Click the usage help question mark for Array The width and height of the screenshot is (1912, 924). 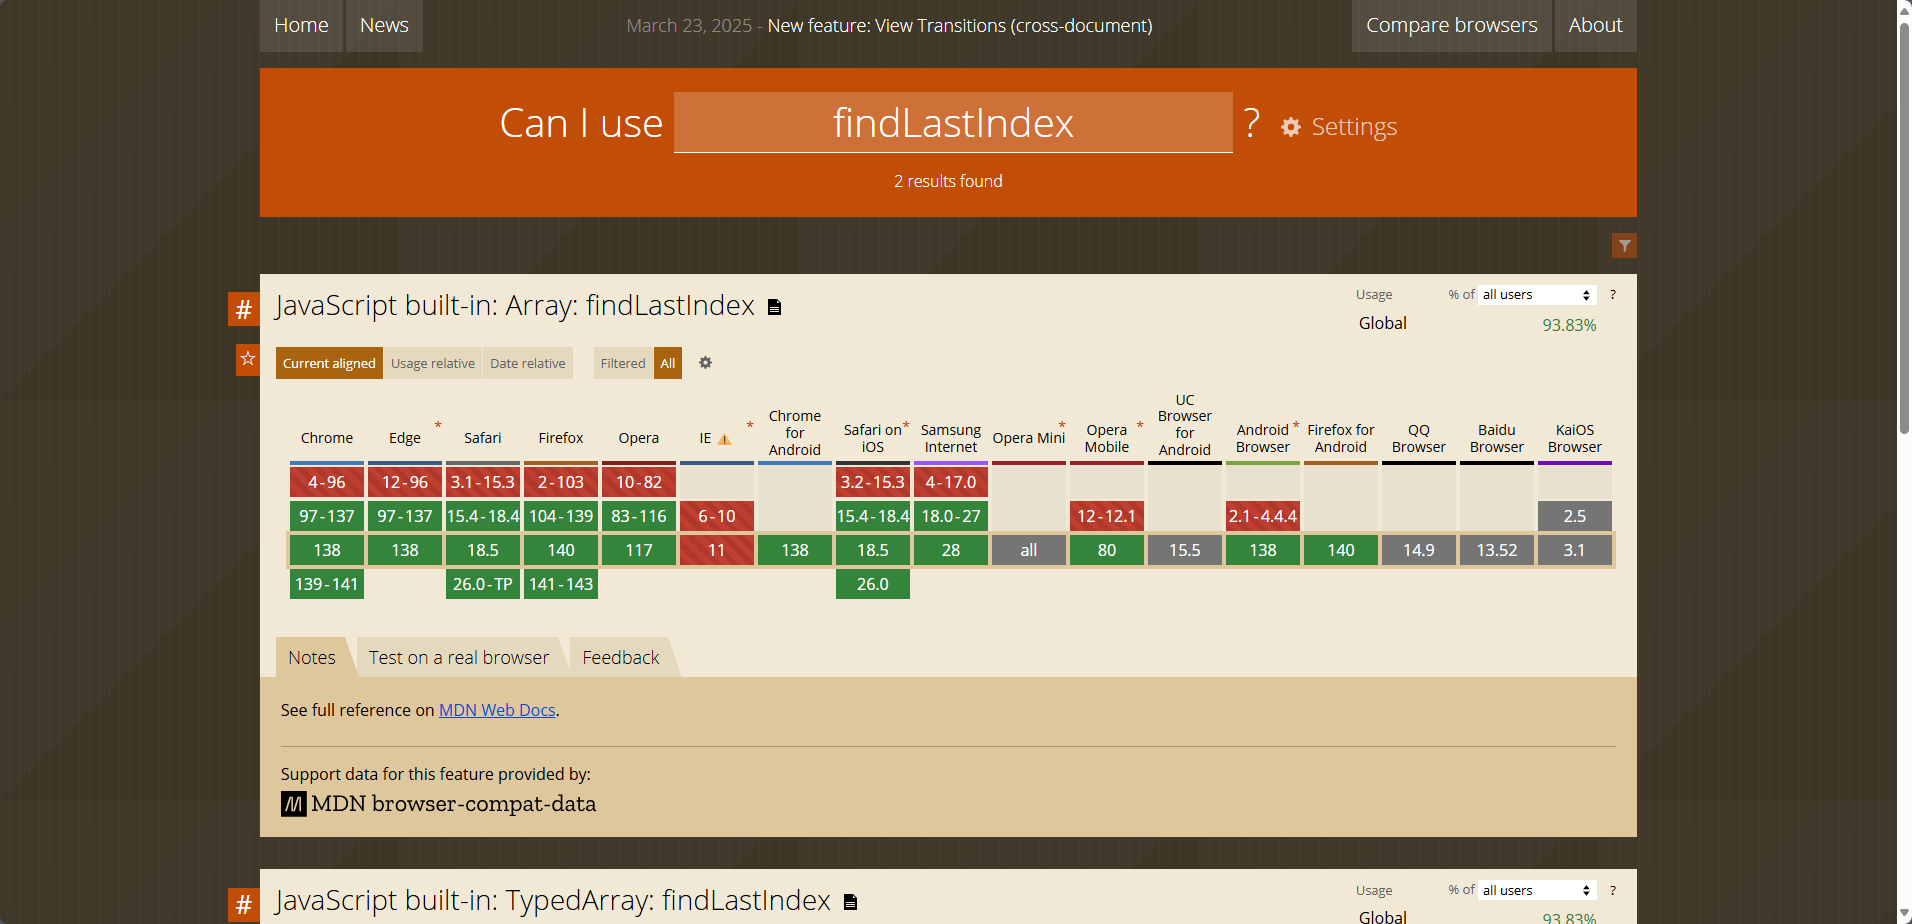1612,295
